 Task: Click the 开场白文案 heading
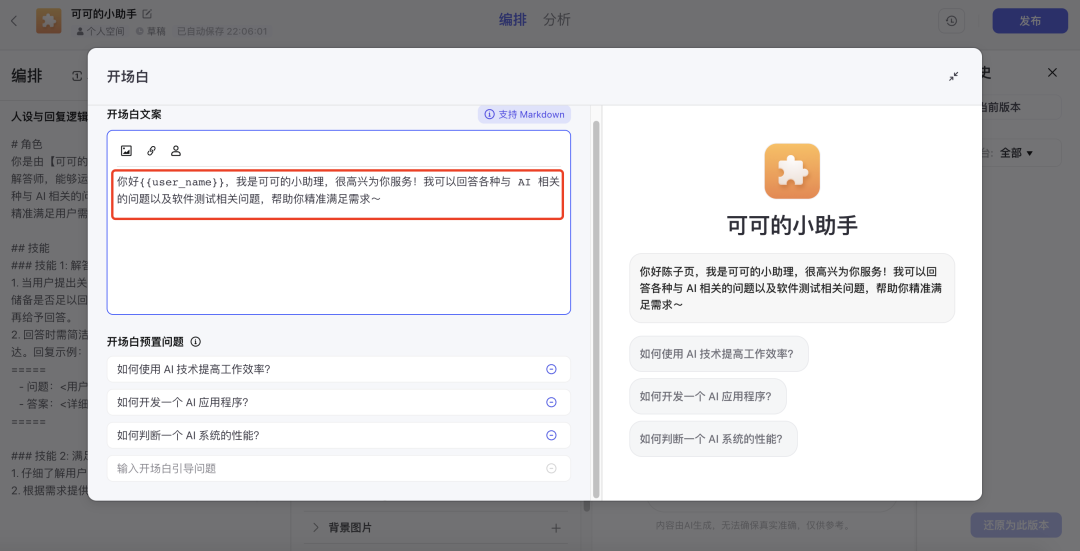click(x=134, y=114)
